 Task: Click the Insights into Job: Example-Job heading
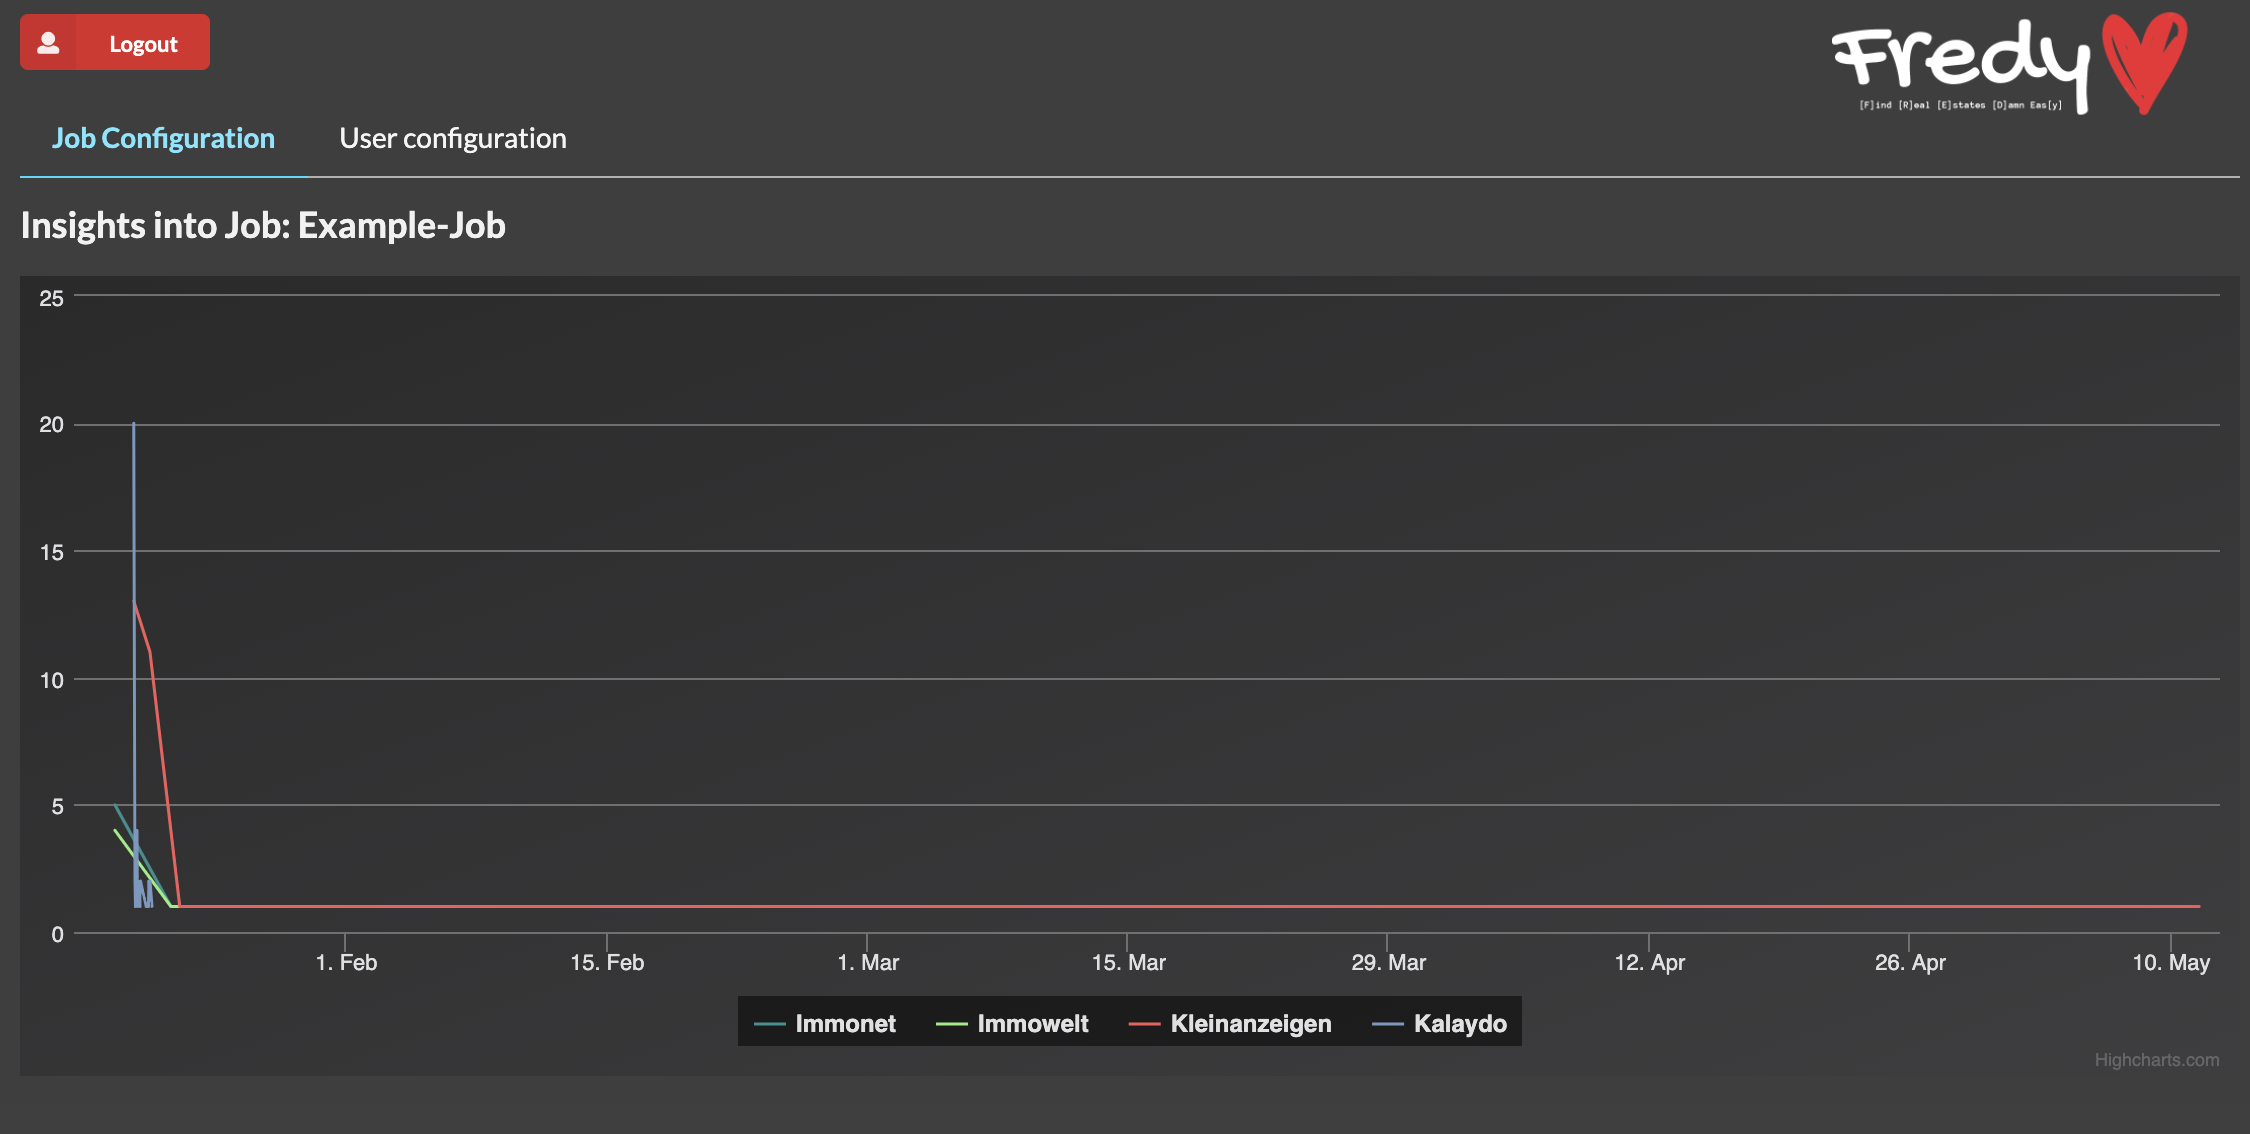(263, 226)
